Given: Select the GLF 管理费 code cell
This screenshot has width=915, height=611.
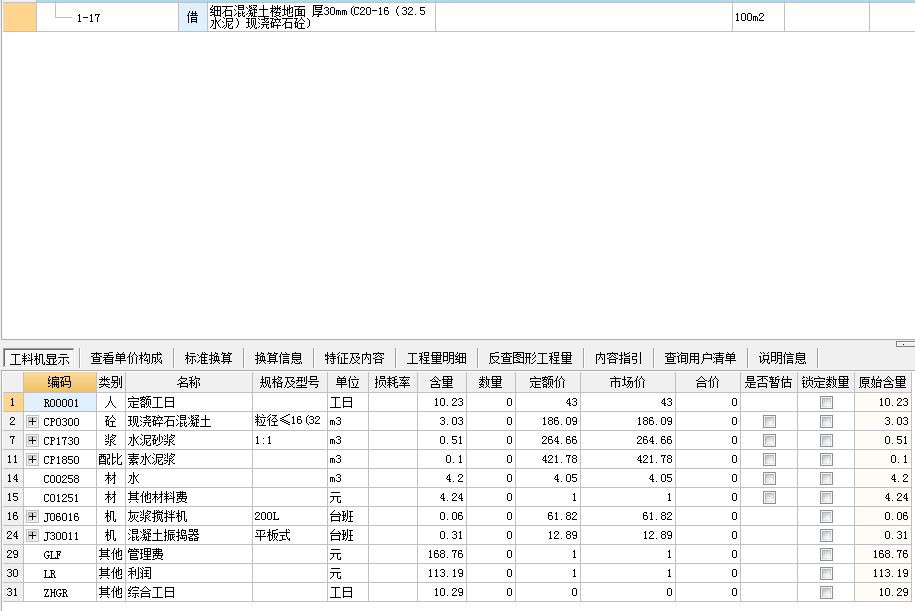Looking at the screenshot, I should coord(60,554).
